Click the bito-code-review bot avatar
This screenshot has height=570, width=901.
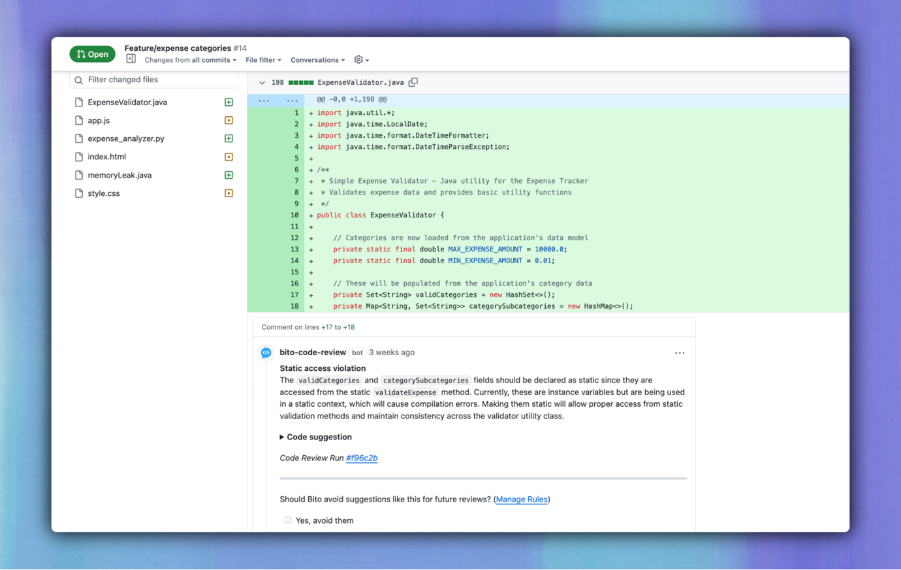click(266, 353)
